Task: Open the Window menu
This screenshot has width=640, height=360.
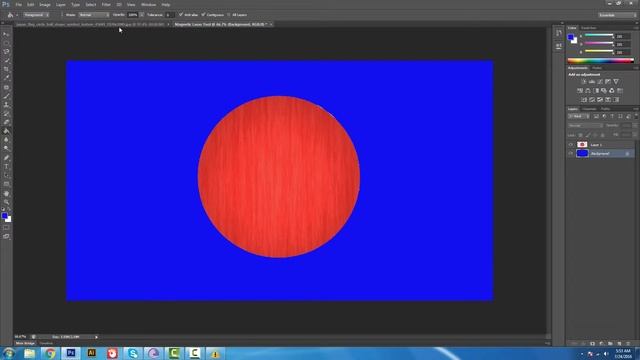Action: coord(149,4)
